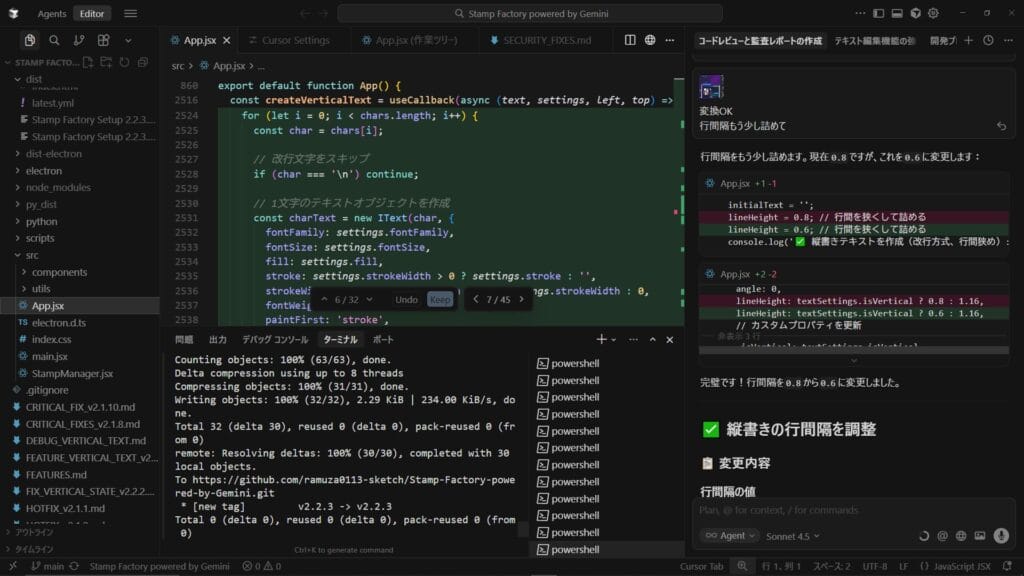Open the Agent mode dropdown

coord(727,535)
